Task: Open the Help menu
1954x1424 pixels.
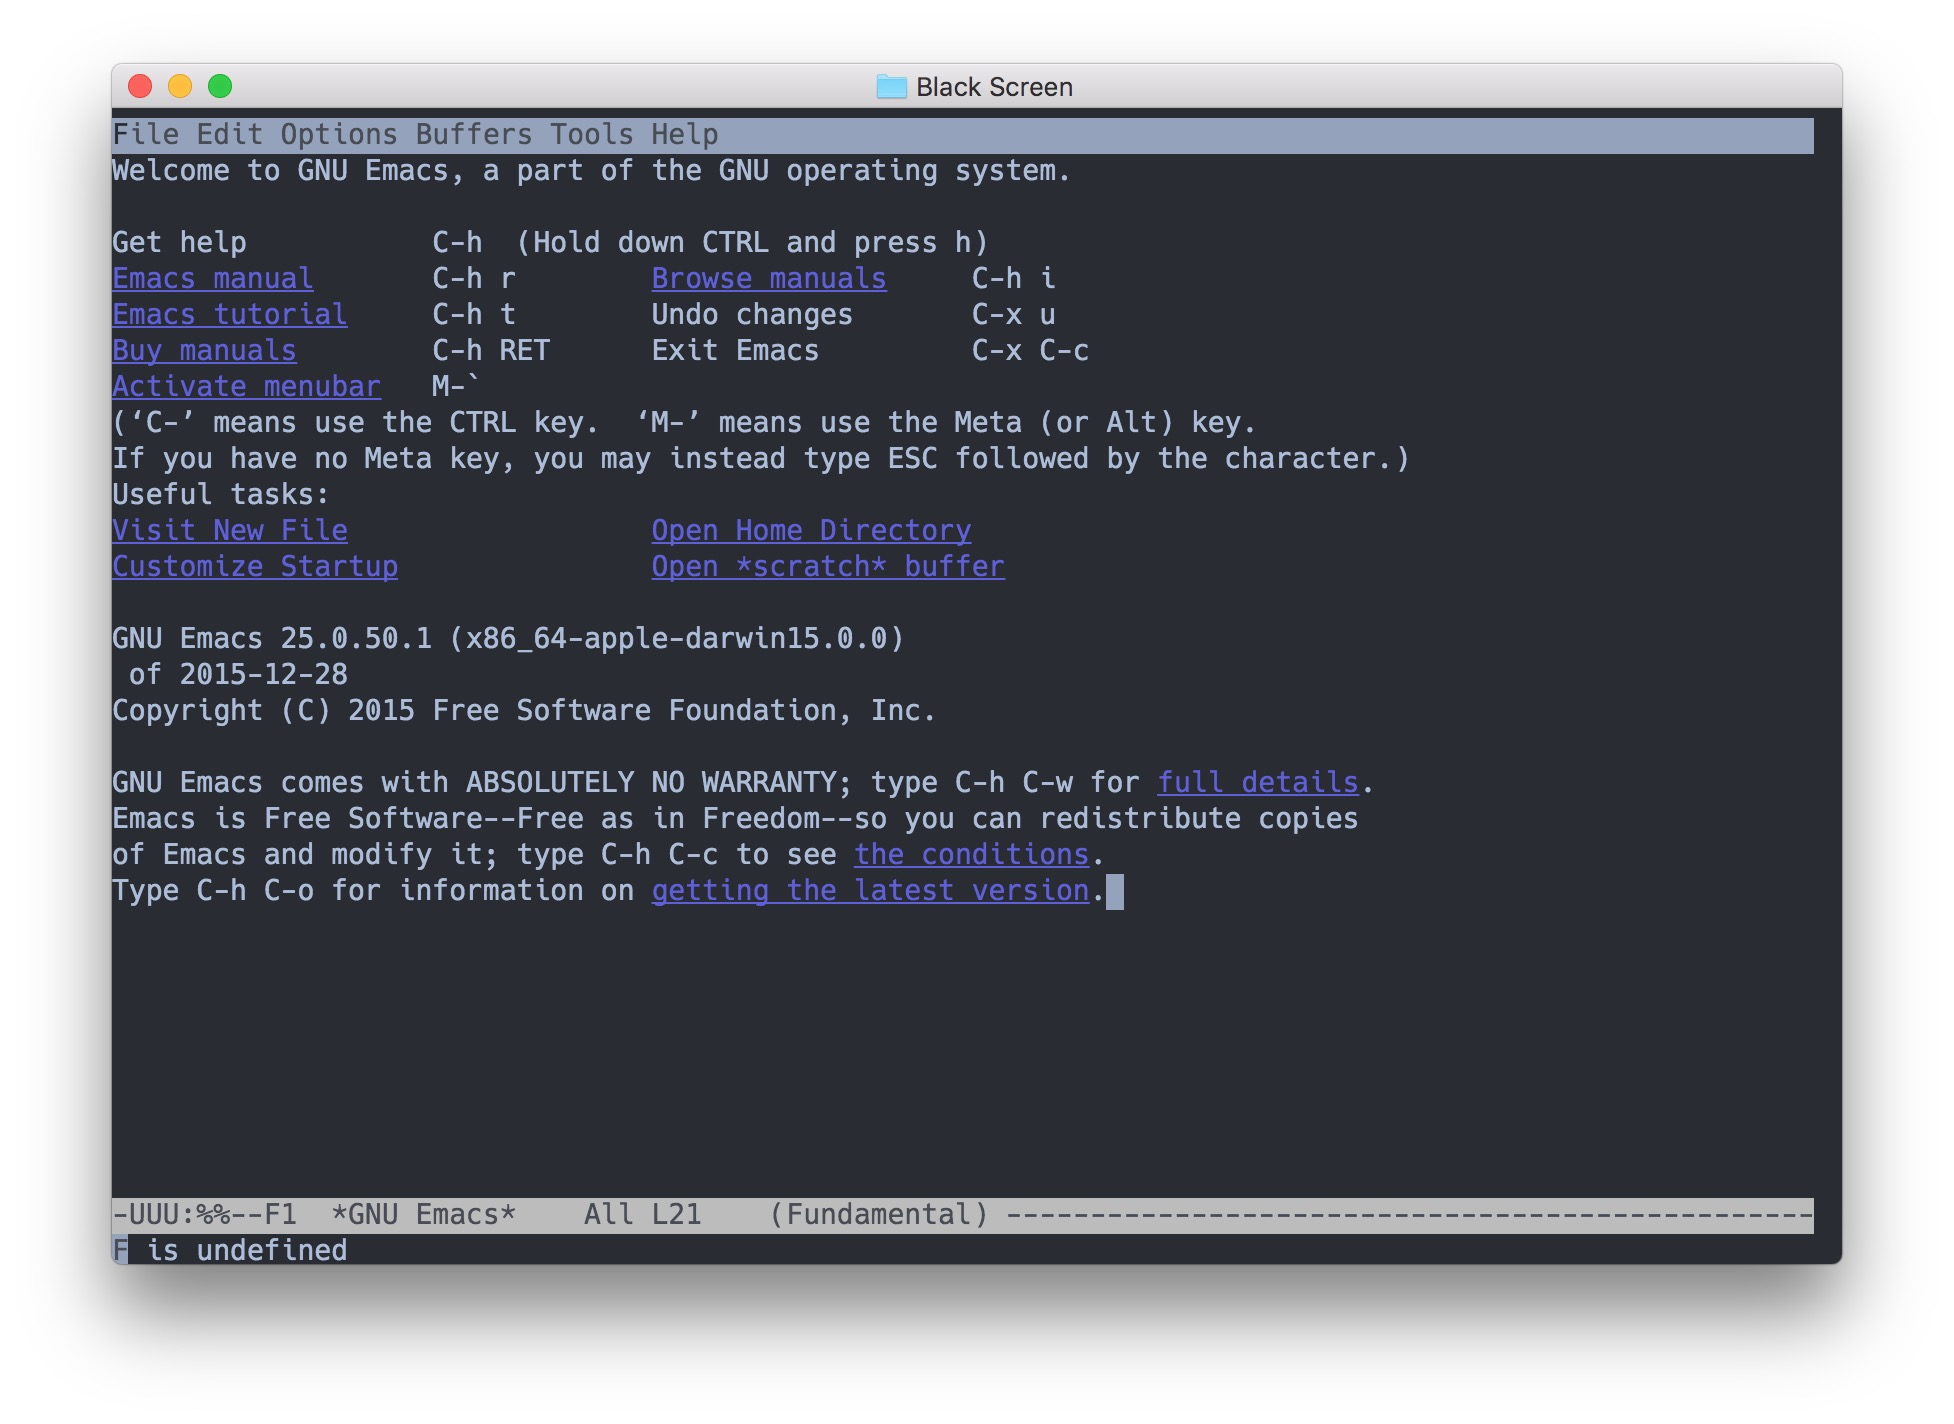Action: (x=684, y=135)
